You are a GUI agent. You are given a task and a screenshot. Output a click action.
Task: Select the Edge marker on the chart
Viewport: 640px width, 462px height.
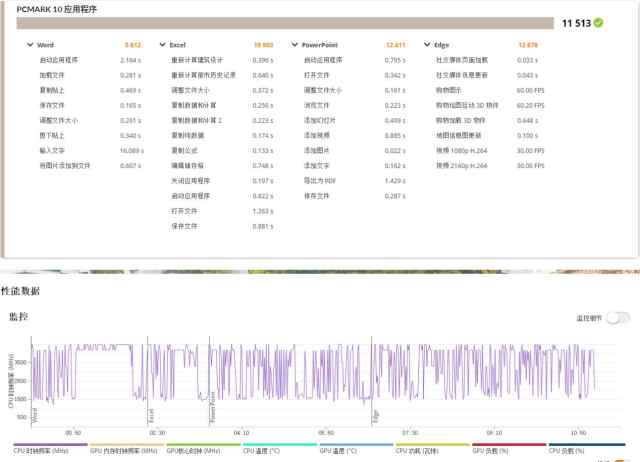pos(375,416)
